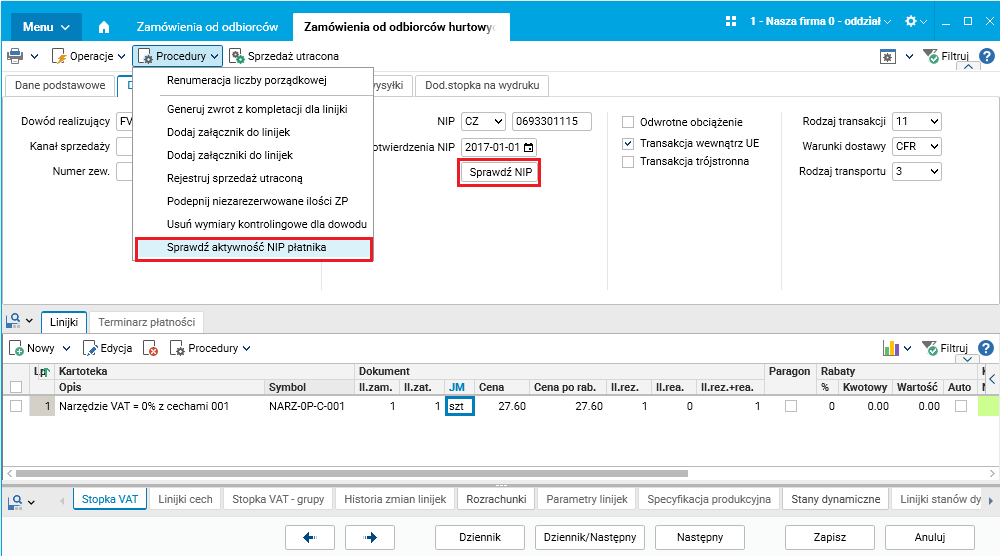Open the Sprzedaż utracona tool
This screenshot has height=556, width=1000.
[284, 57]
